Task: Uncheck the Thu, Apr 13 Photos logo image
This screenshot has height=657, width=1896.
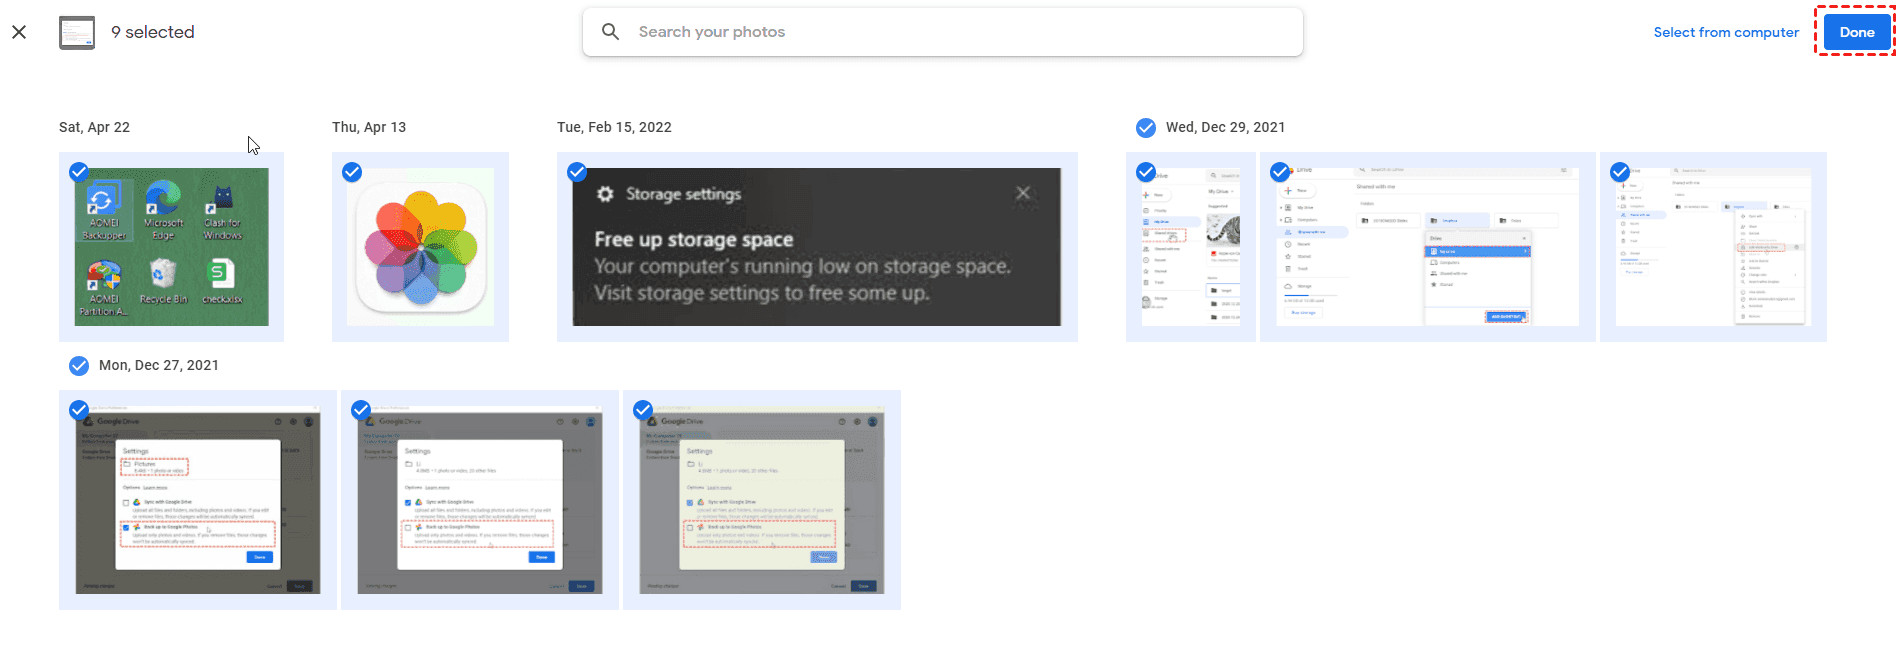Action: 352,172
